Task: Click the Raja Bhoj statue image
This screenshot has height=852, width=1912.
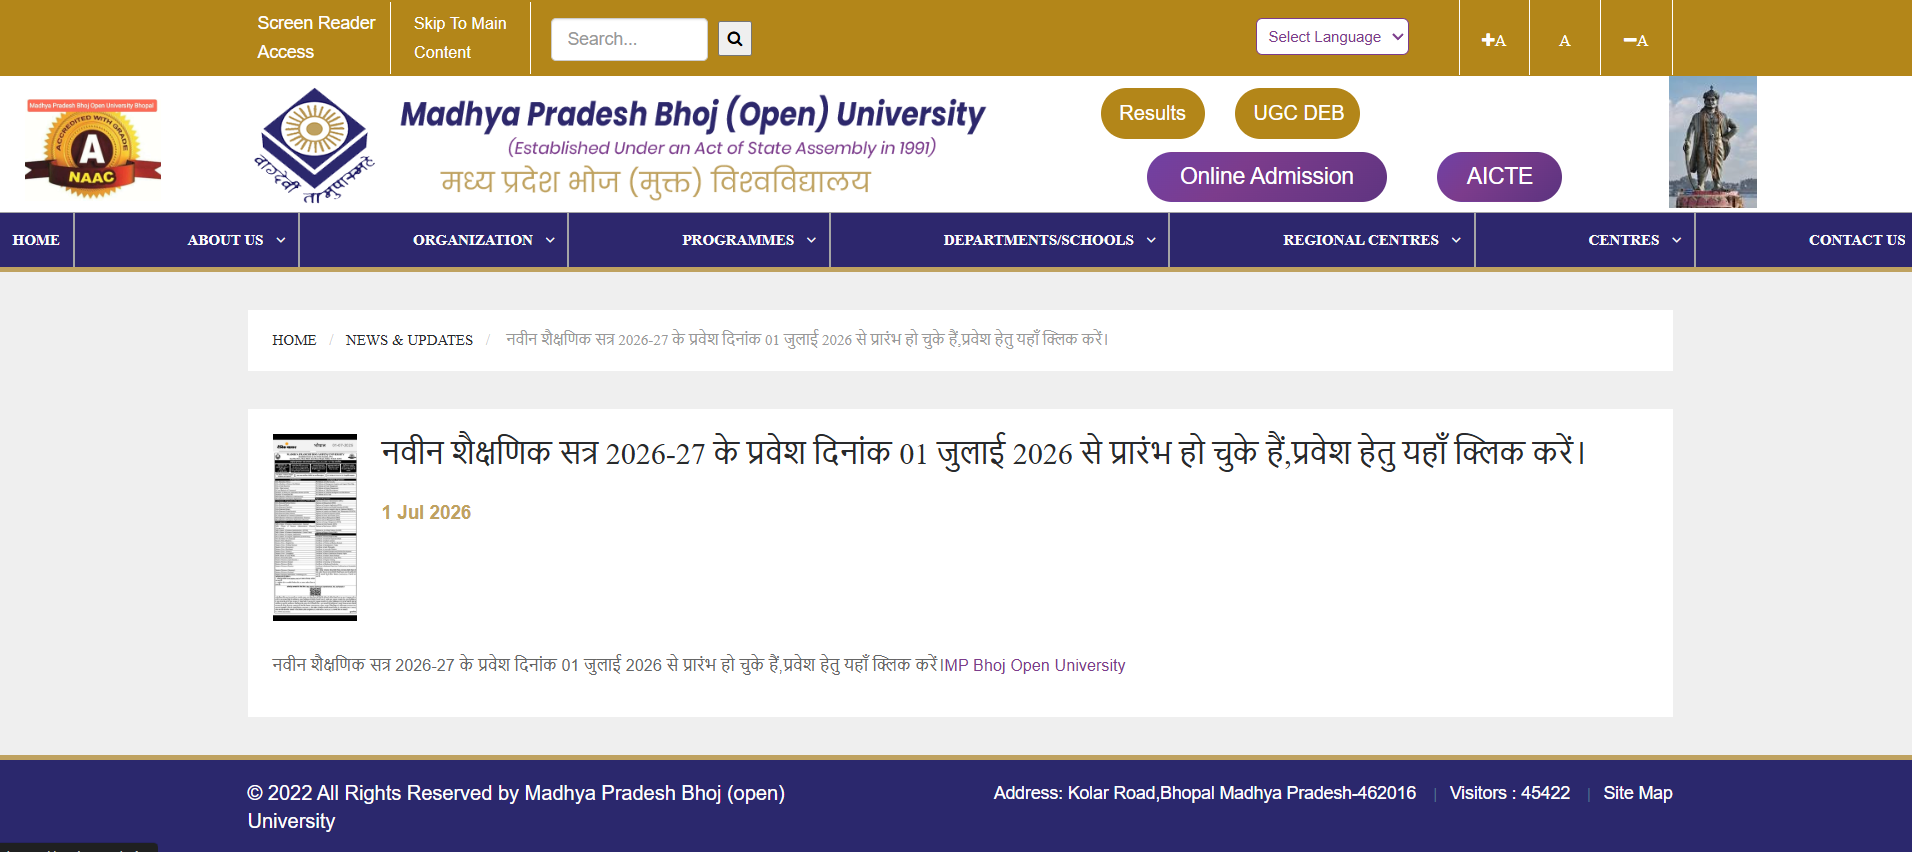Action: pos(1713,142)
